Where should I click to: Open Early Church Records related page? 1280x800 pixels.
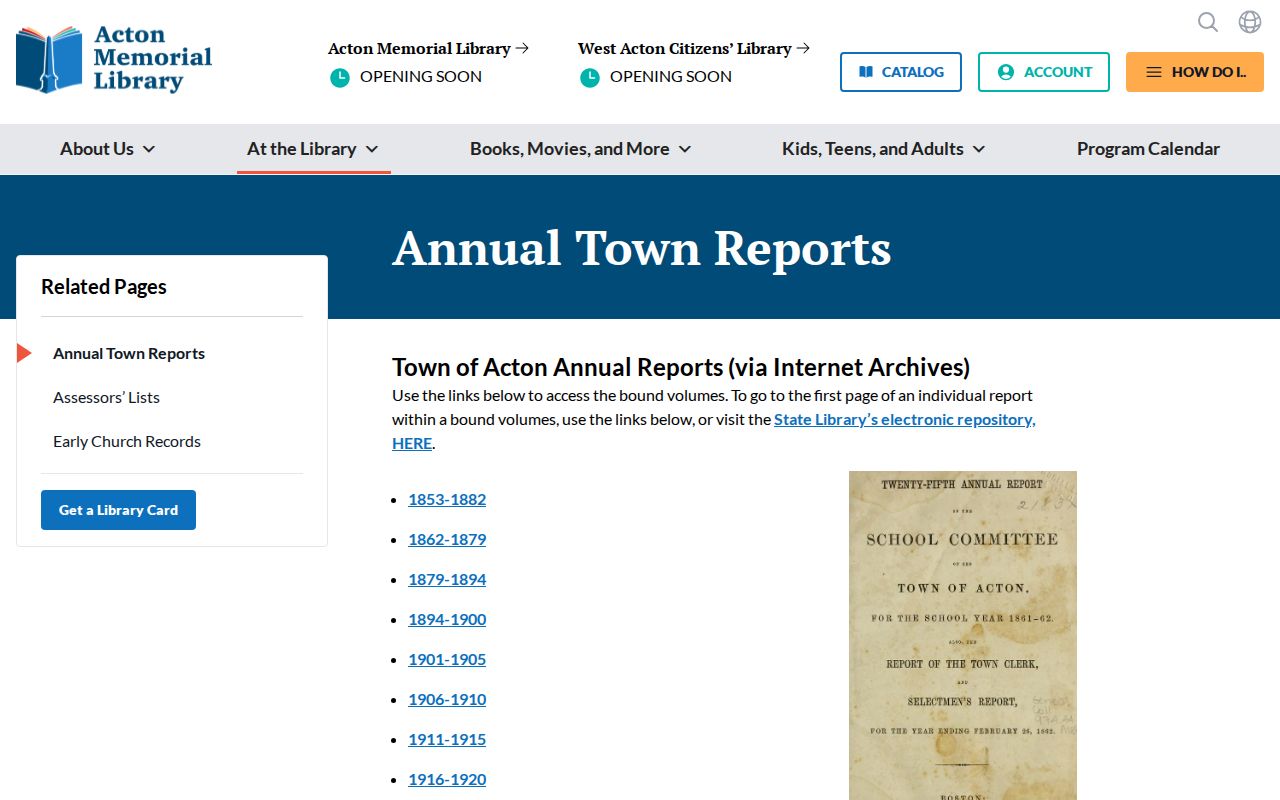point(127,441)
